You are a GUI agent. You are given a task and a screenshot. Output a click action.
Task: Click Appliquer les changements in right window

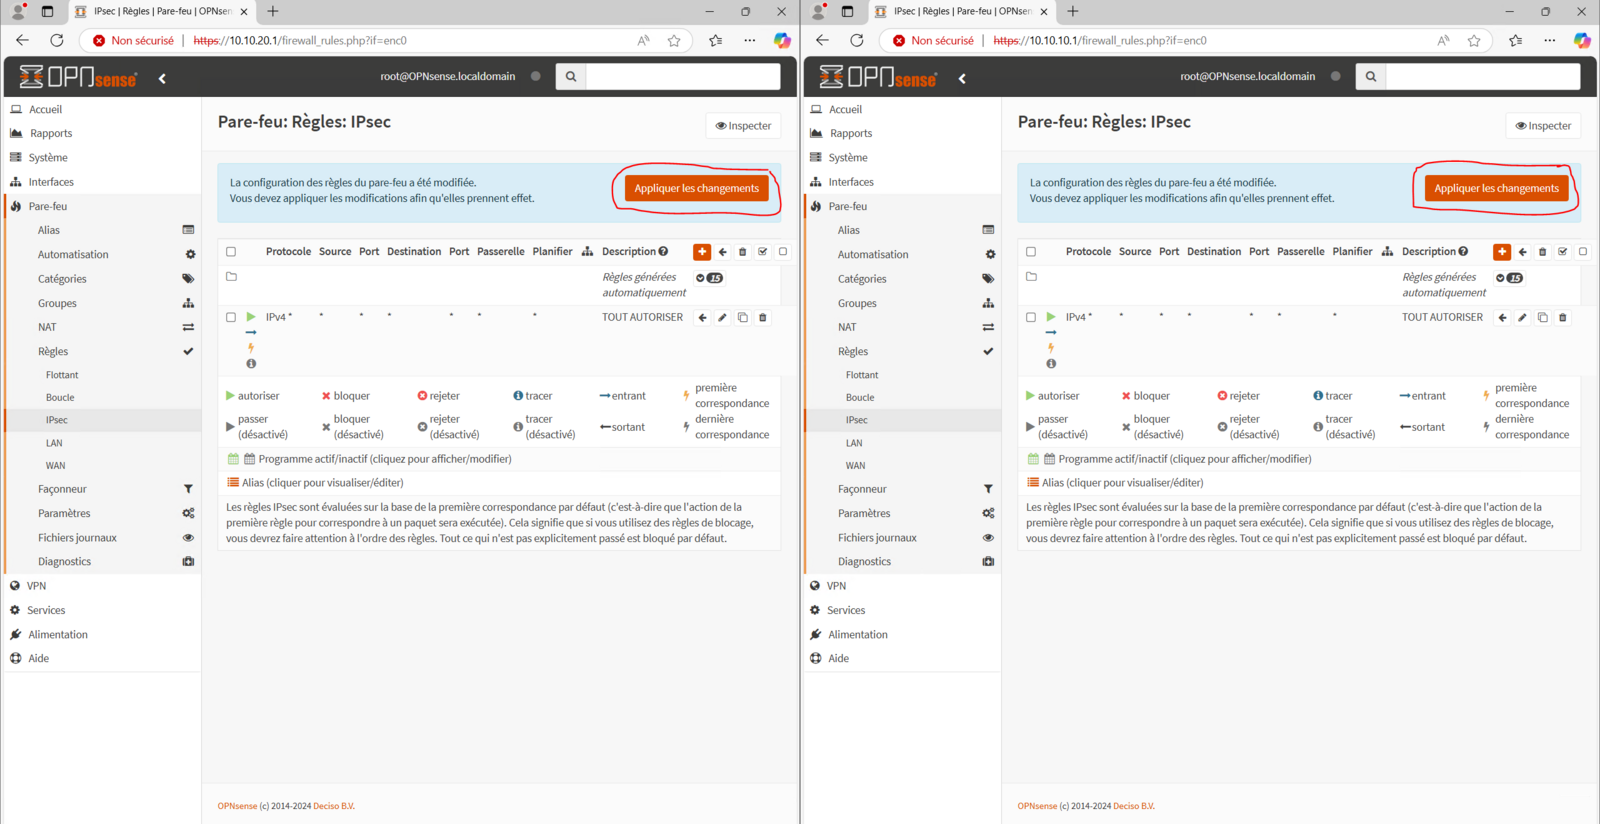coord(1496,188)
